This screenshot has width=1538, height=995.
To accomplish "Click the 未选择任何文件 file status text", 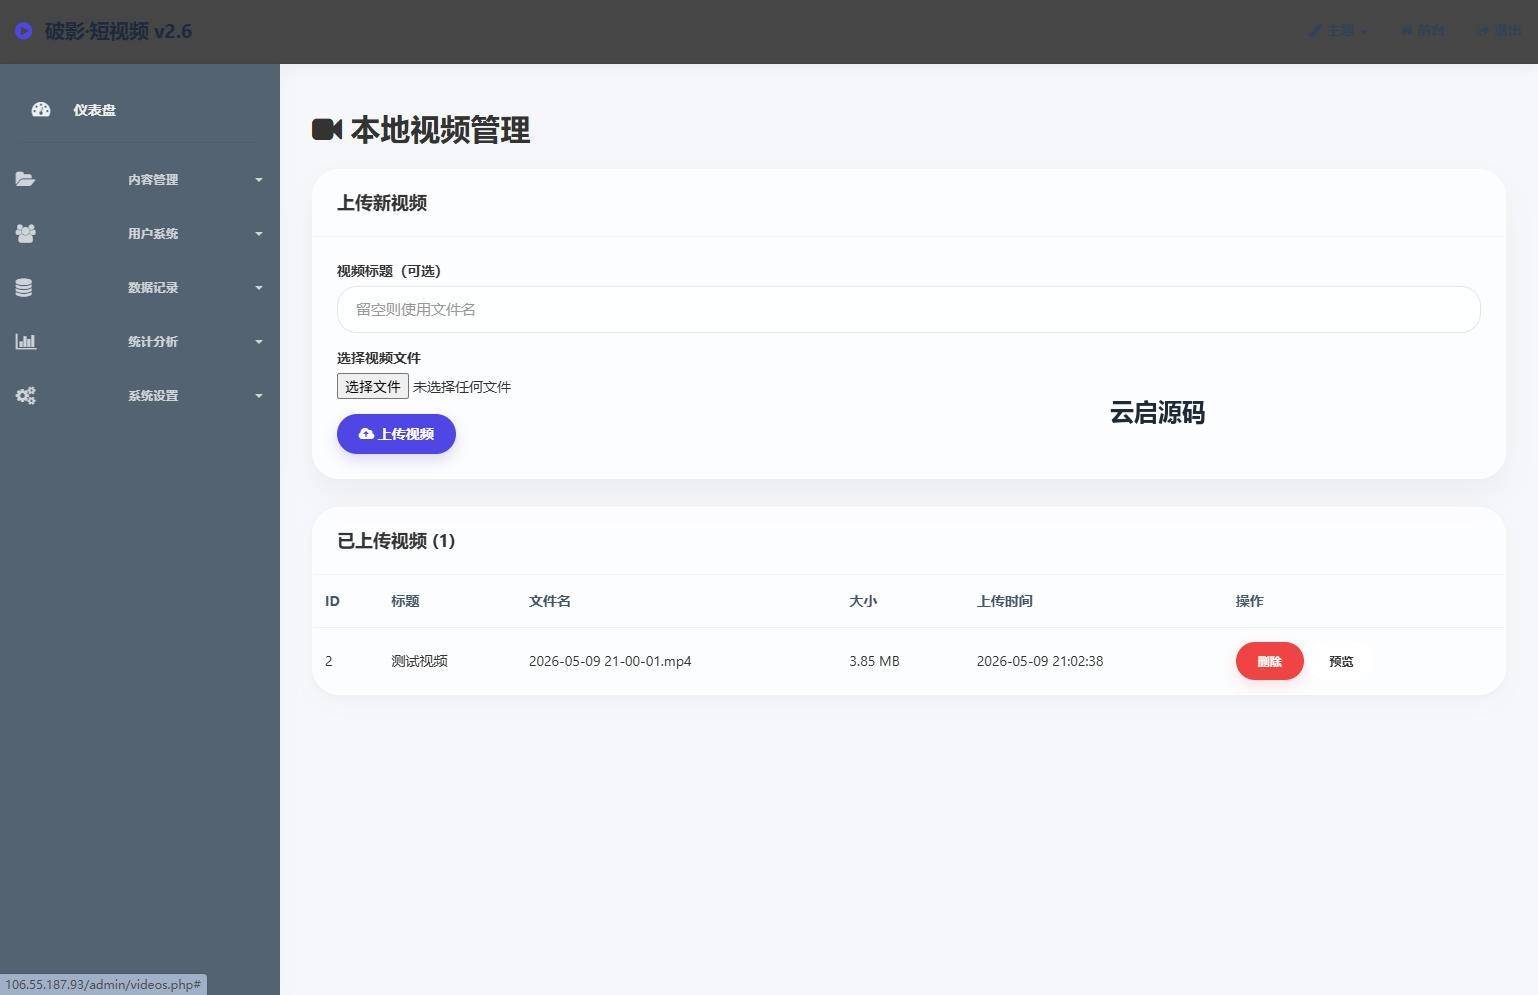I will (x=462, y=387).
